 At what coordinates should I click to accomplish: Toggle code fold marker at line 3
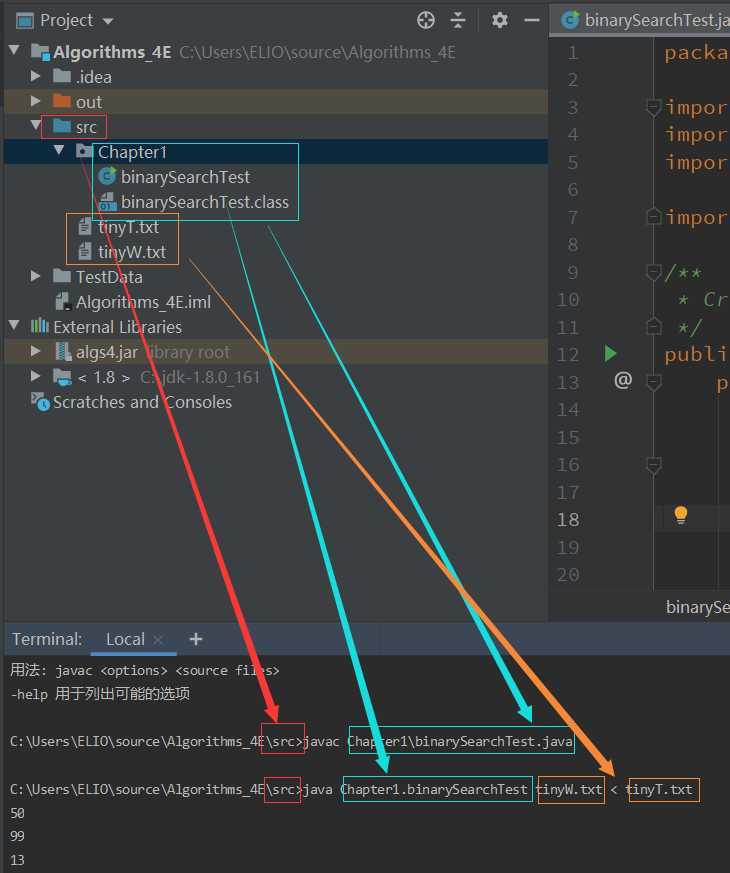654,107
